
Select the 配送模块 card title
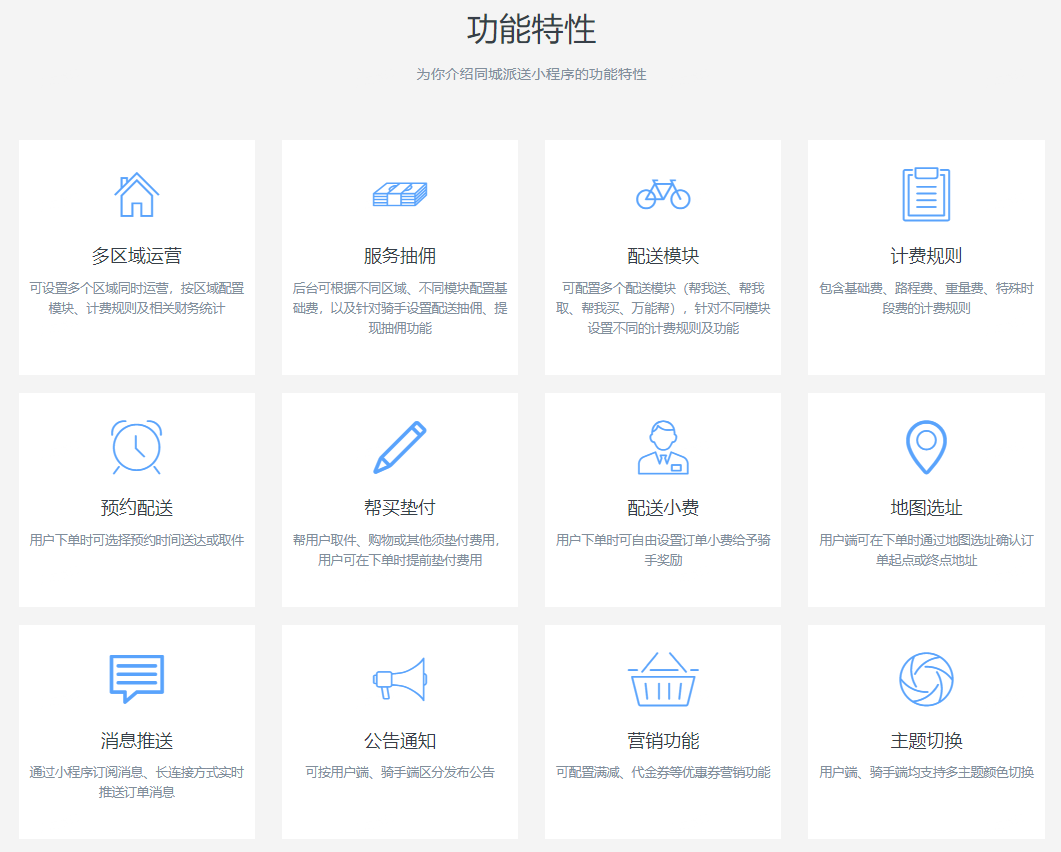[x=663, y=256]
